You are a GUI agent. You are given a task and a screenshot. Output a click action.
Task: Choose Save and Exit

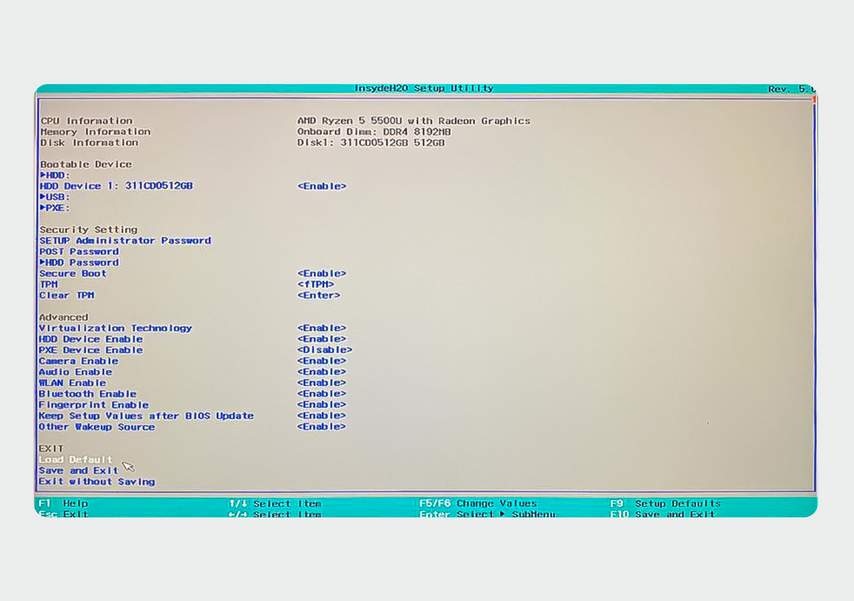tap(78, 471)
